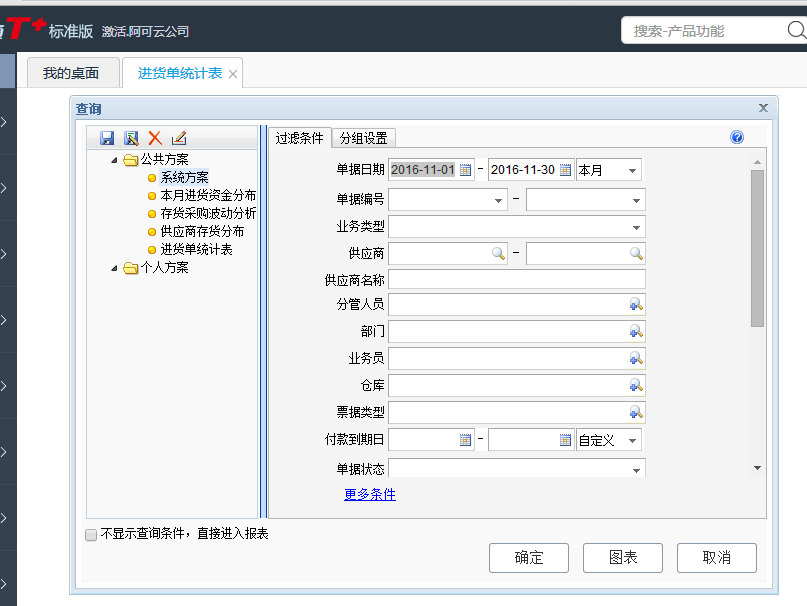
Task: Select 本月进货资金分布 scheme
Action: (208, 195)
